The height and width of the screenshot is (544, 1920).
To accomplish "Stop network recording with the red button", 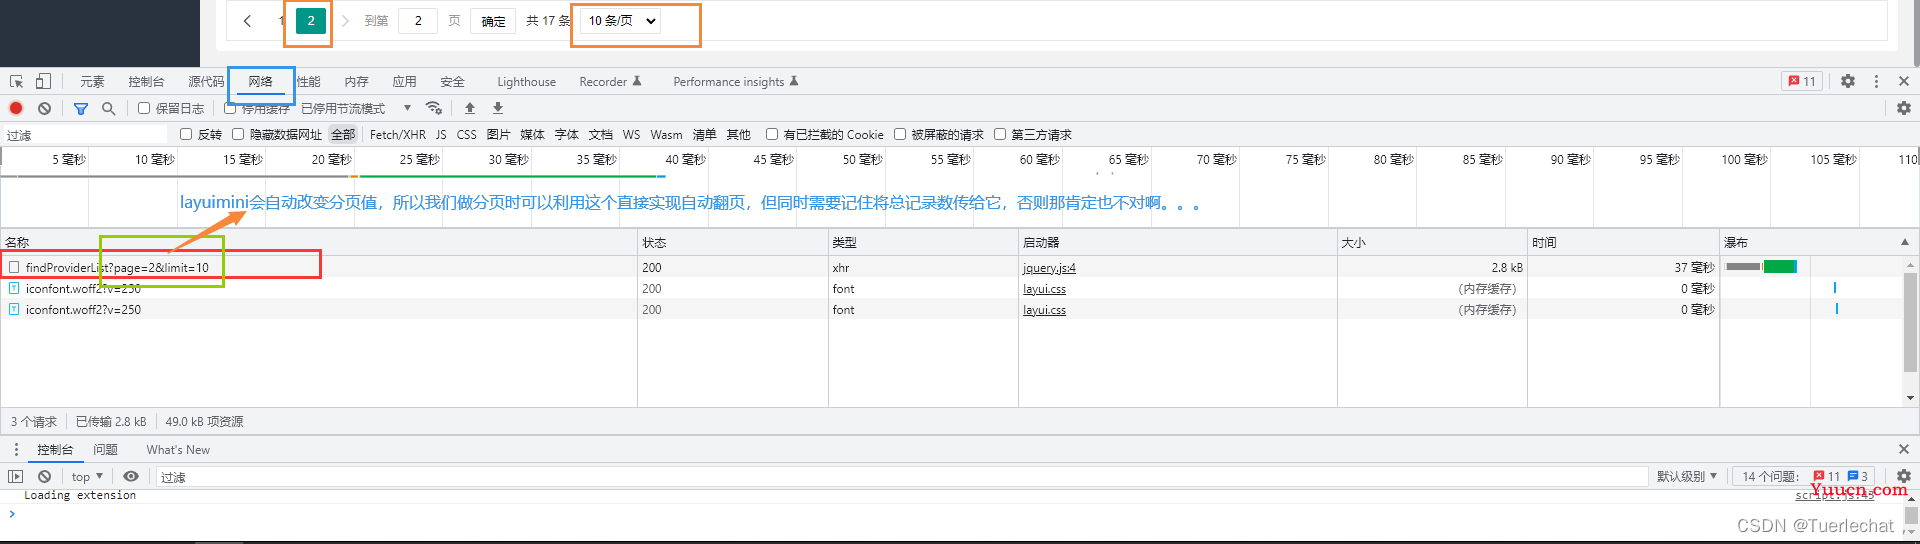I will (x=16, y=108).
